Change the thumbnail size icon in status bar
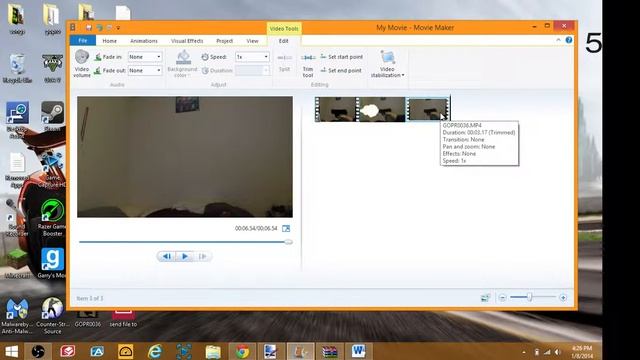 (x=485, y=298)
